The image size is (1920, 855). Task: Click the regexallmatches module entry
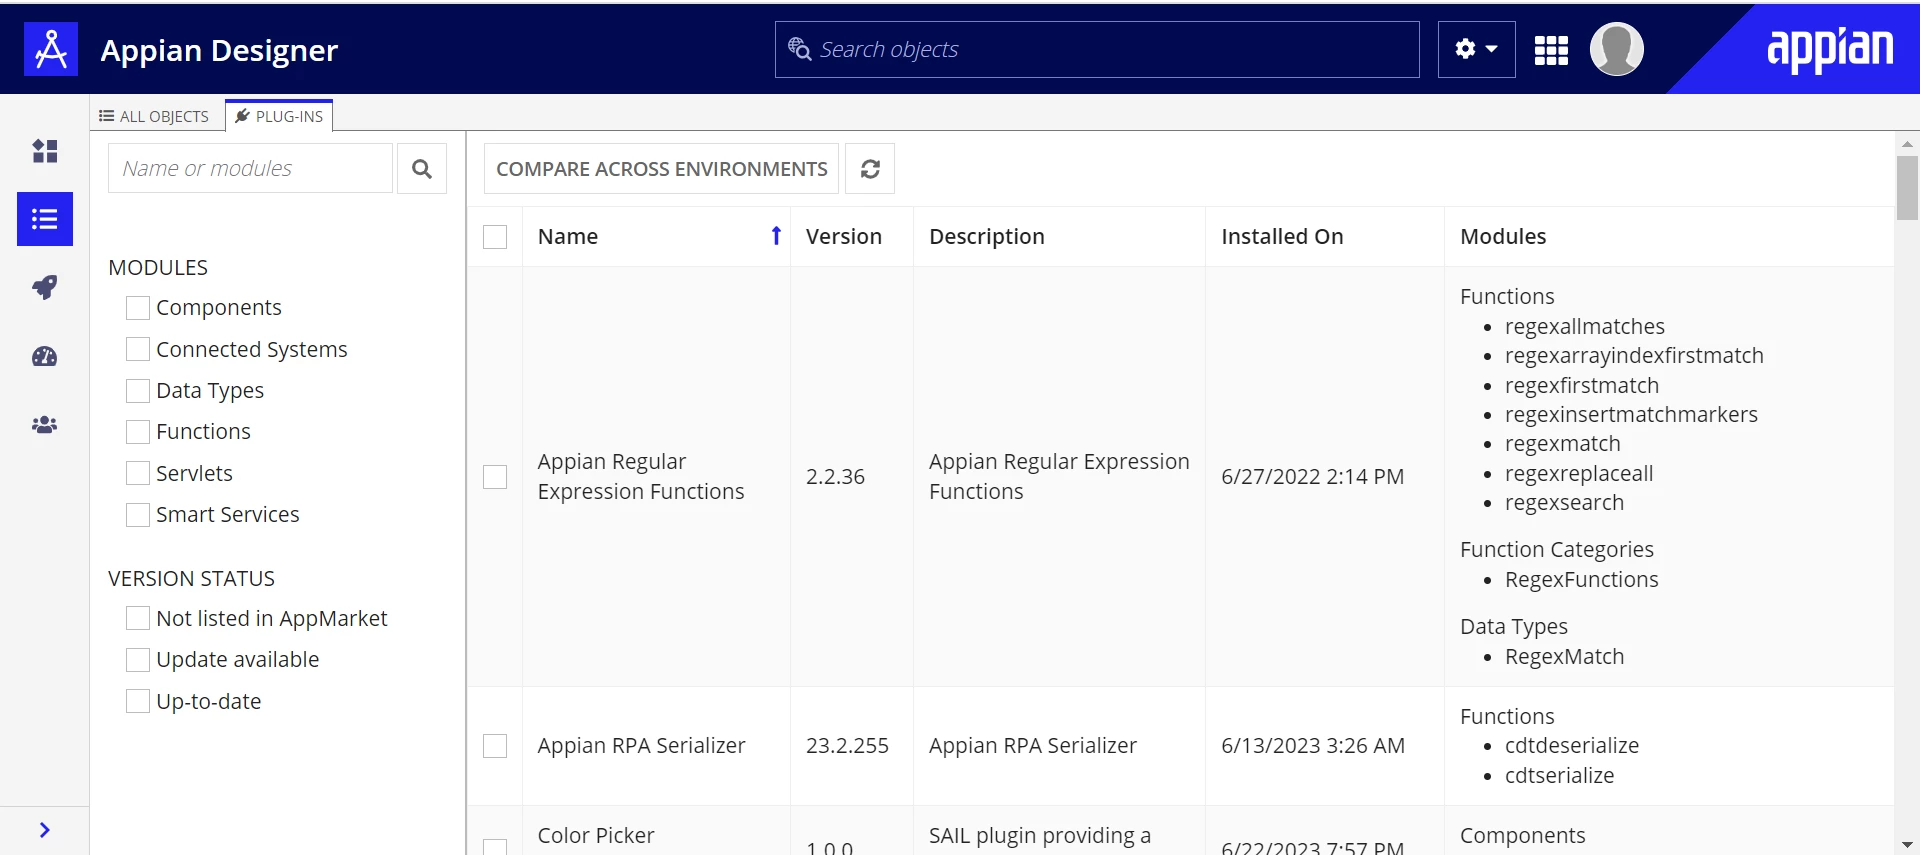(1585, 327)
